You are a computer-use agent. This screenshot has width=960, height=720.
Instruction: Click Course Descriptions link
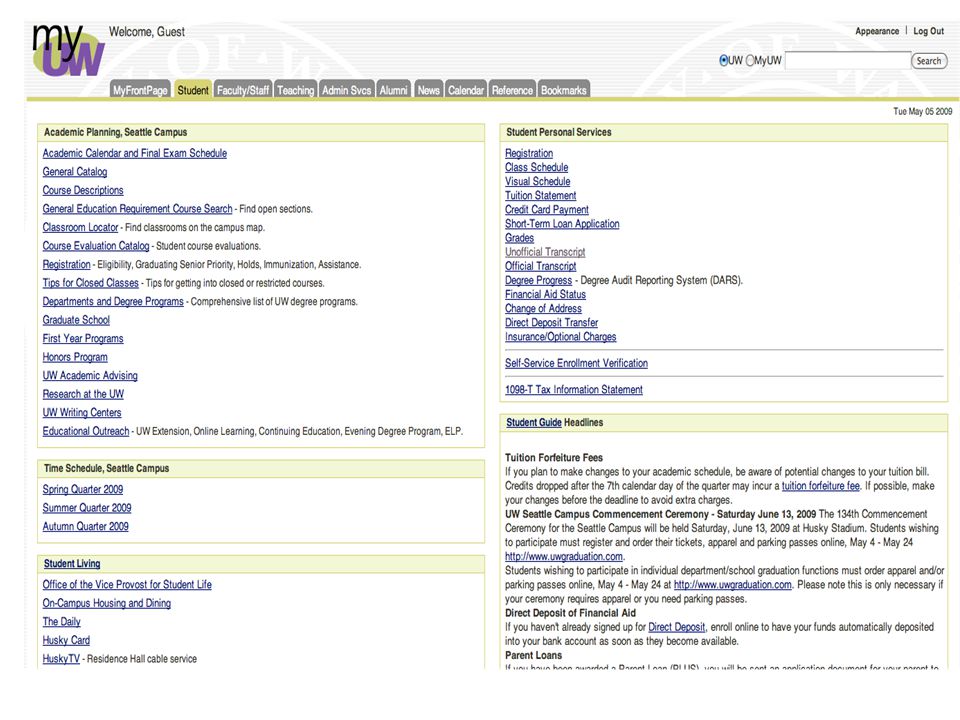[x=83, y=190]
